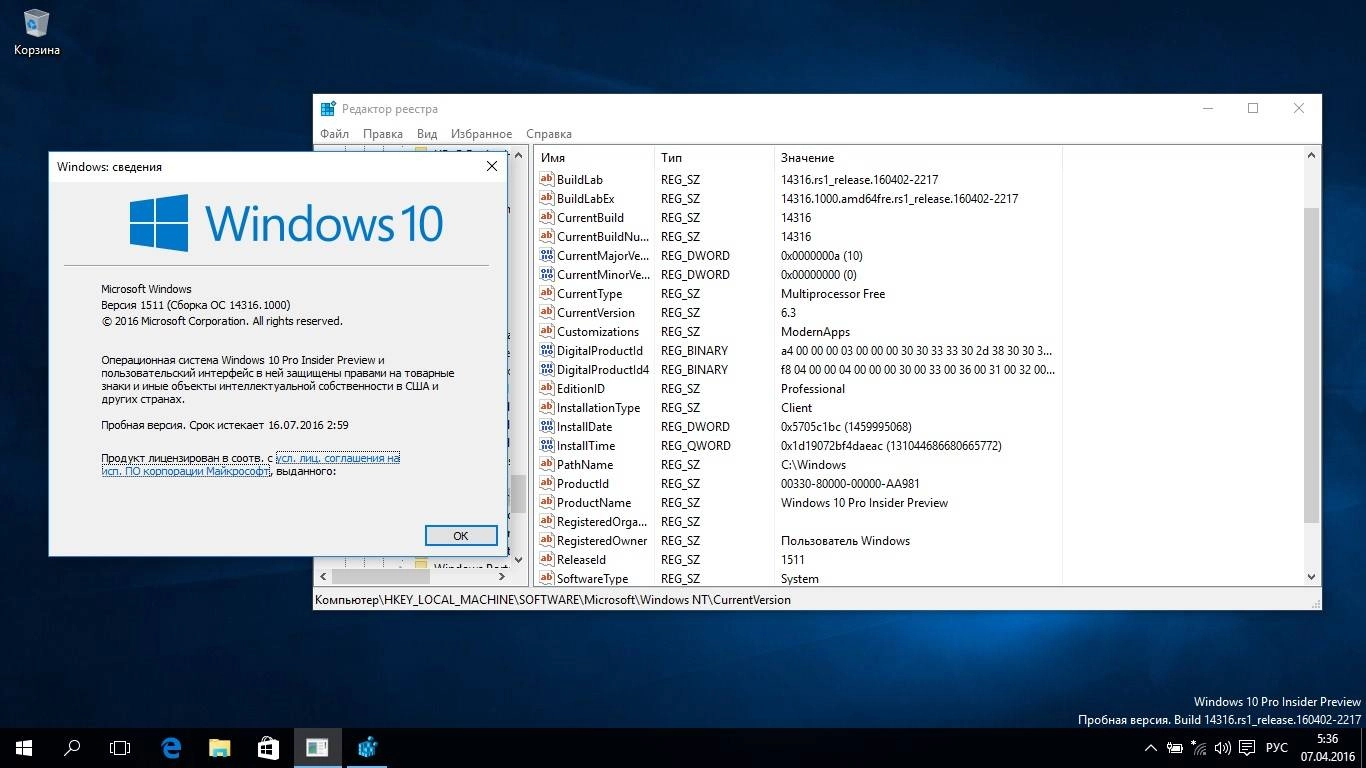Open the Справка menu
The image size is (1366, 768).
[x=549, y=133]
